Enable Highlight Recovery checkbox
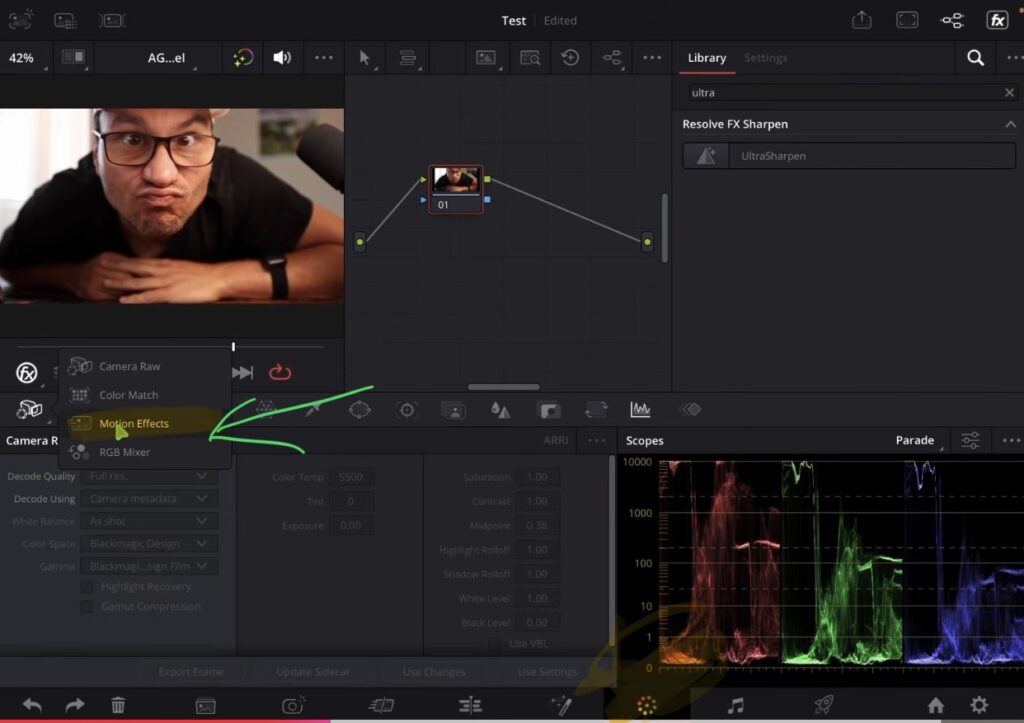The width and height of the screenshot is (1024, 723). coord(86,587)
